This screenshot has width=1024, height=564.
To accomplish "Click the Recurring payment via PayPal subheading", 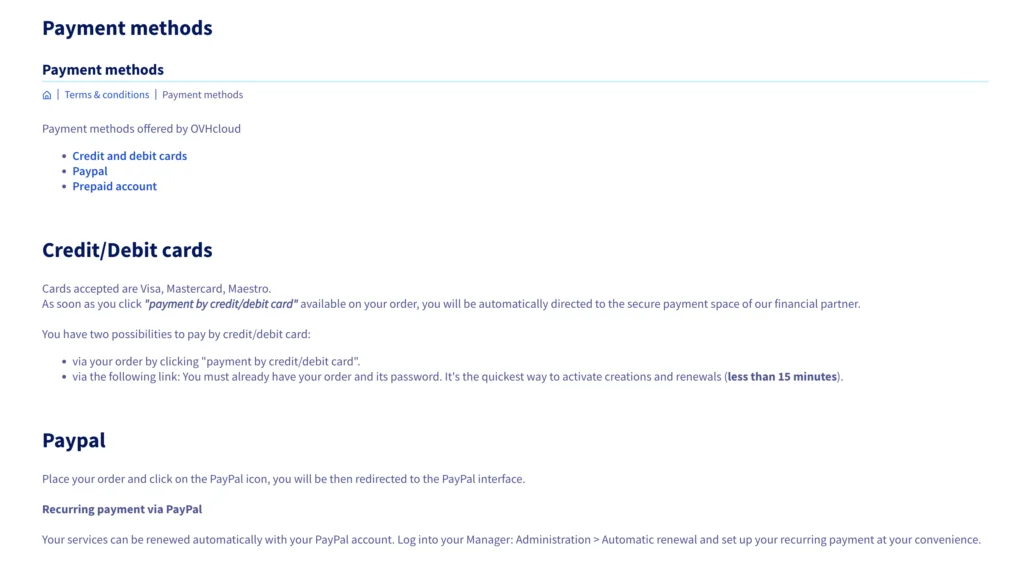I will tap(122, 509).
